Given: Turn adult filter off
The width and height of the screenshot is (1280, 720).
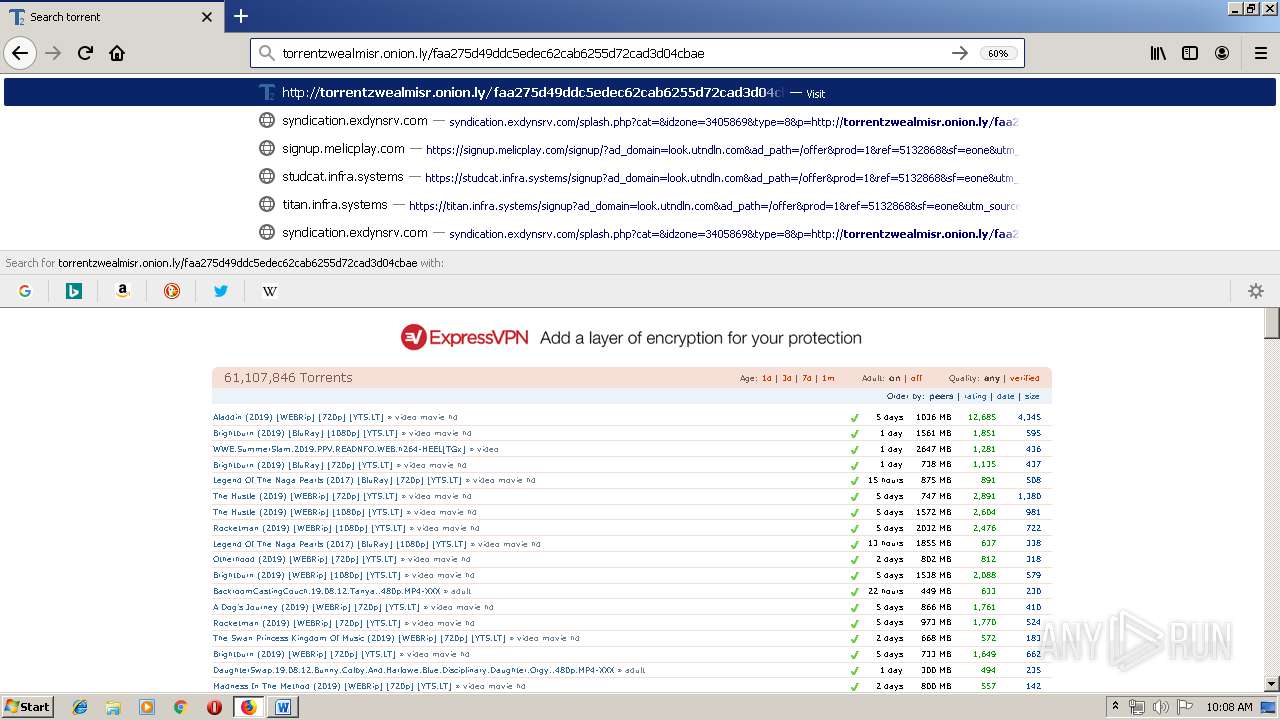Looking at the screenshot, I should 916,378.
